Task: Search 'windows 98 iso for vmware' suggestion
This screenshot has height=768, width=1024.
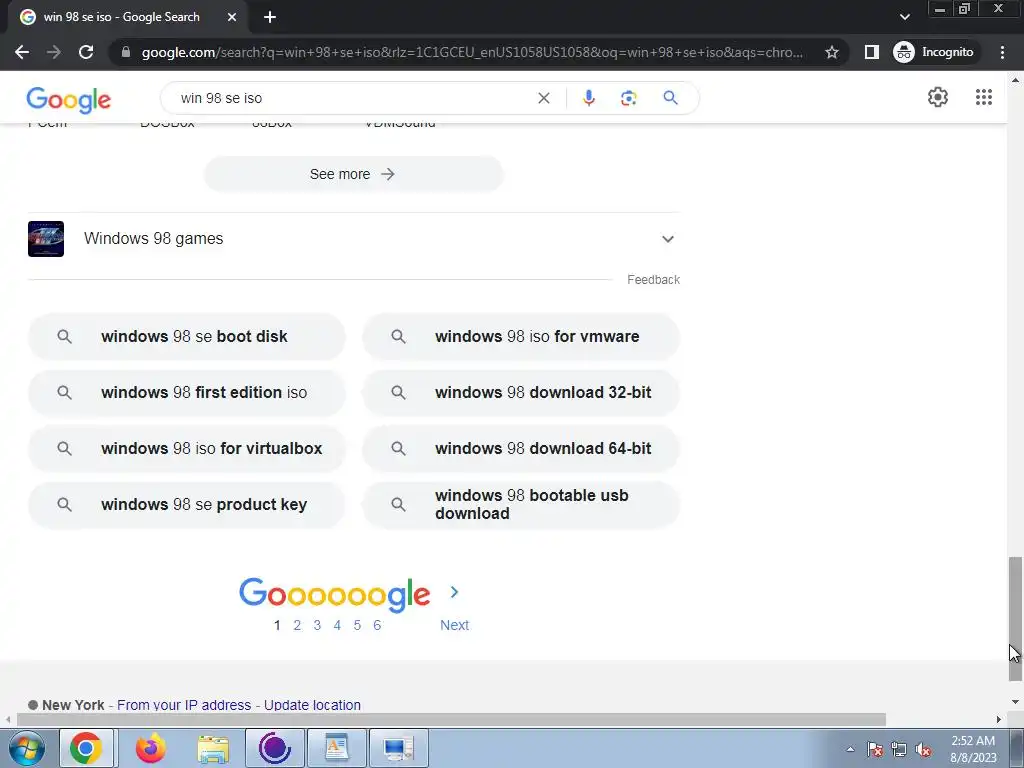Action: pyautogui.click(x=521, y=336)
